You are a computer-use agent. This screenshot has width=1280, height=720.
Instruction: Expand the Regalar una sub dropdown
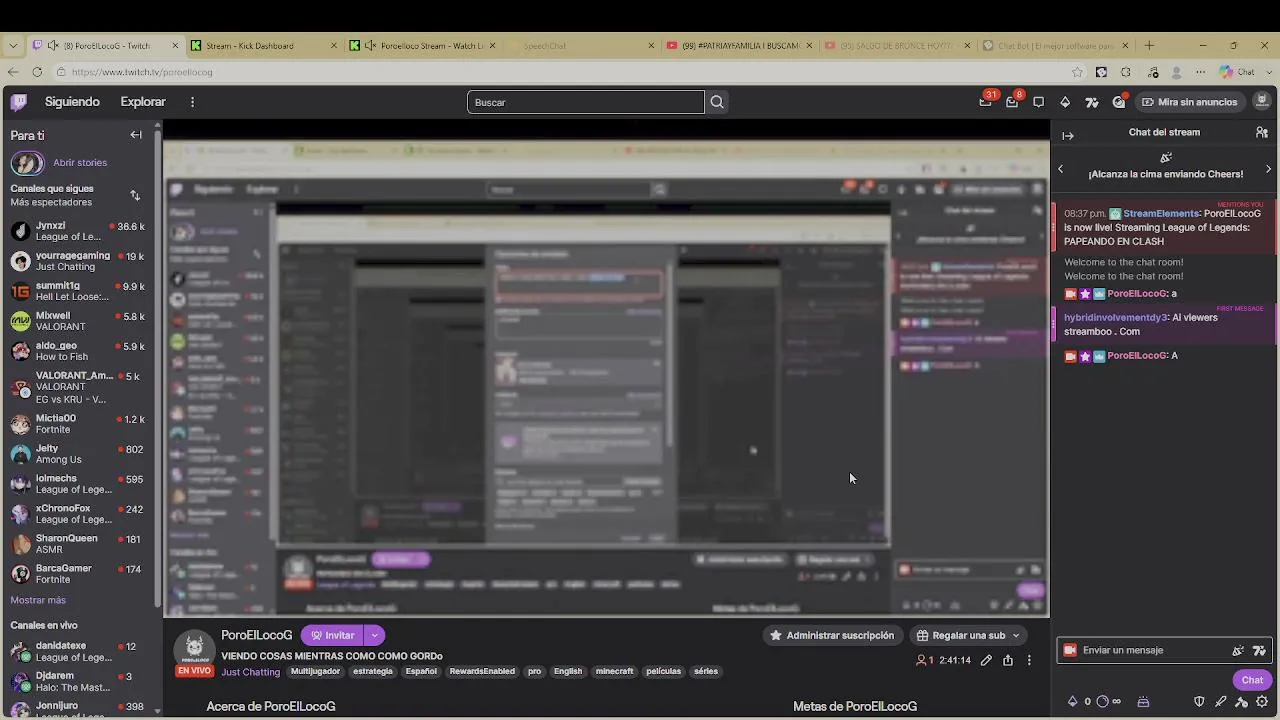point(1016,635)
